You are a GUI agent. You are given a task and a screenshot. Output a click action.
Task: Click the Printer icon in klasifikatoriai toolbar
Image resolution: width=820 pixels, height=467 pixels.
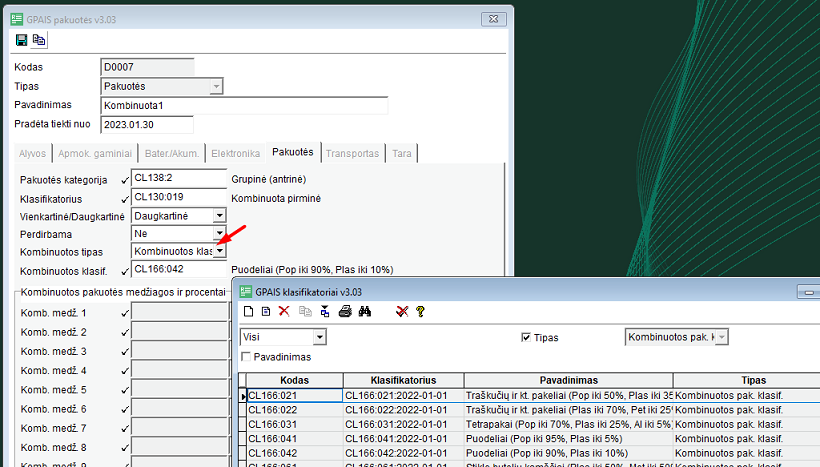[x=345, y=311]
